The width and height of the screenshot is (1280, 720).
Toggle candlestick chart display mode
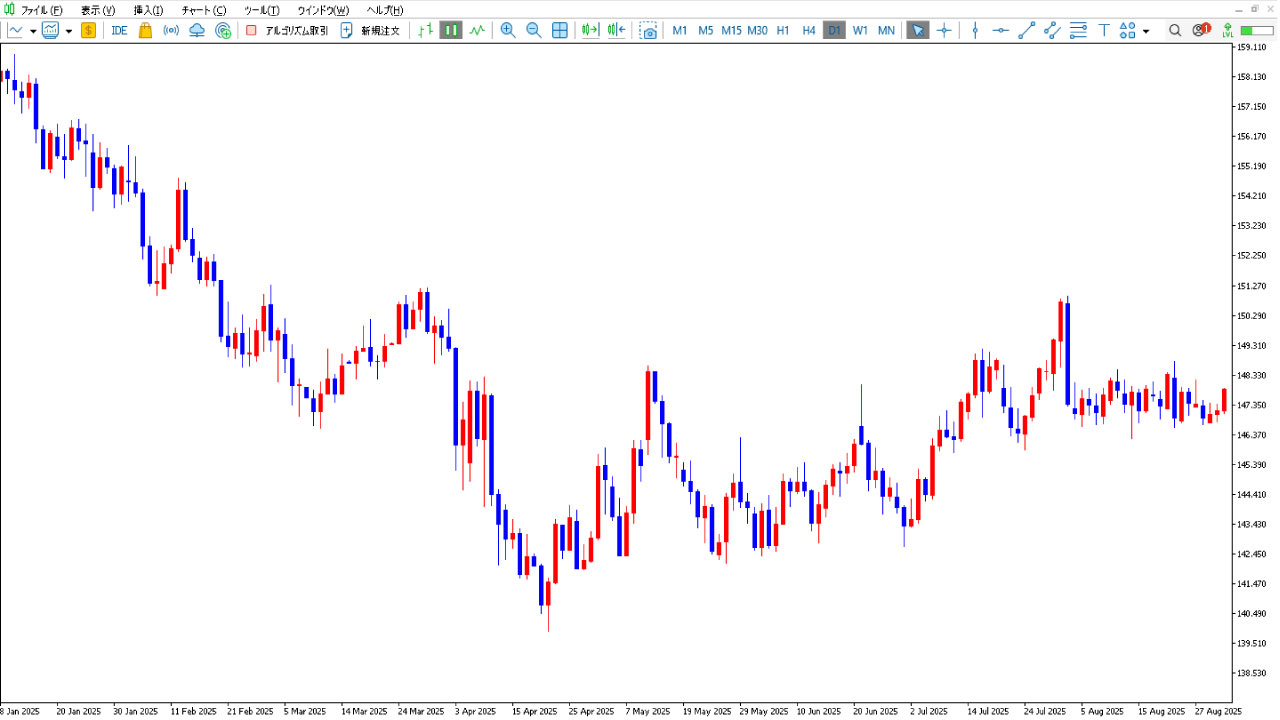(x=450, y=30)
